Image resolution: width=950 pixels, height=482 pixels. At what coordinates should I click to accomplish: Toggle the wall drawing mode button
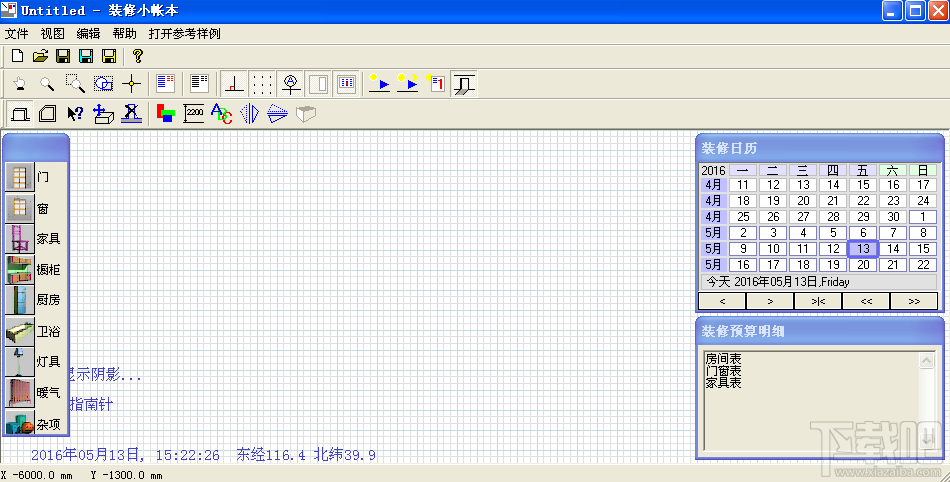20,113
